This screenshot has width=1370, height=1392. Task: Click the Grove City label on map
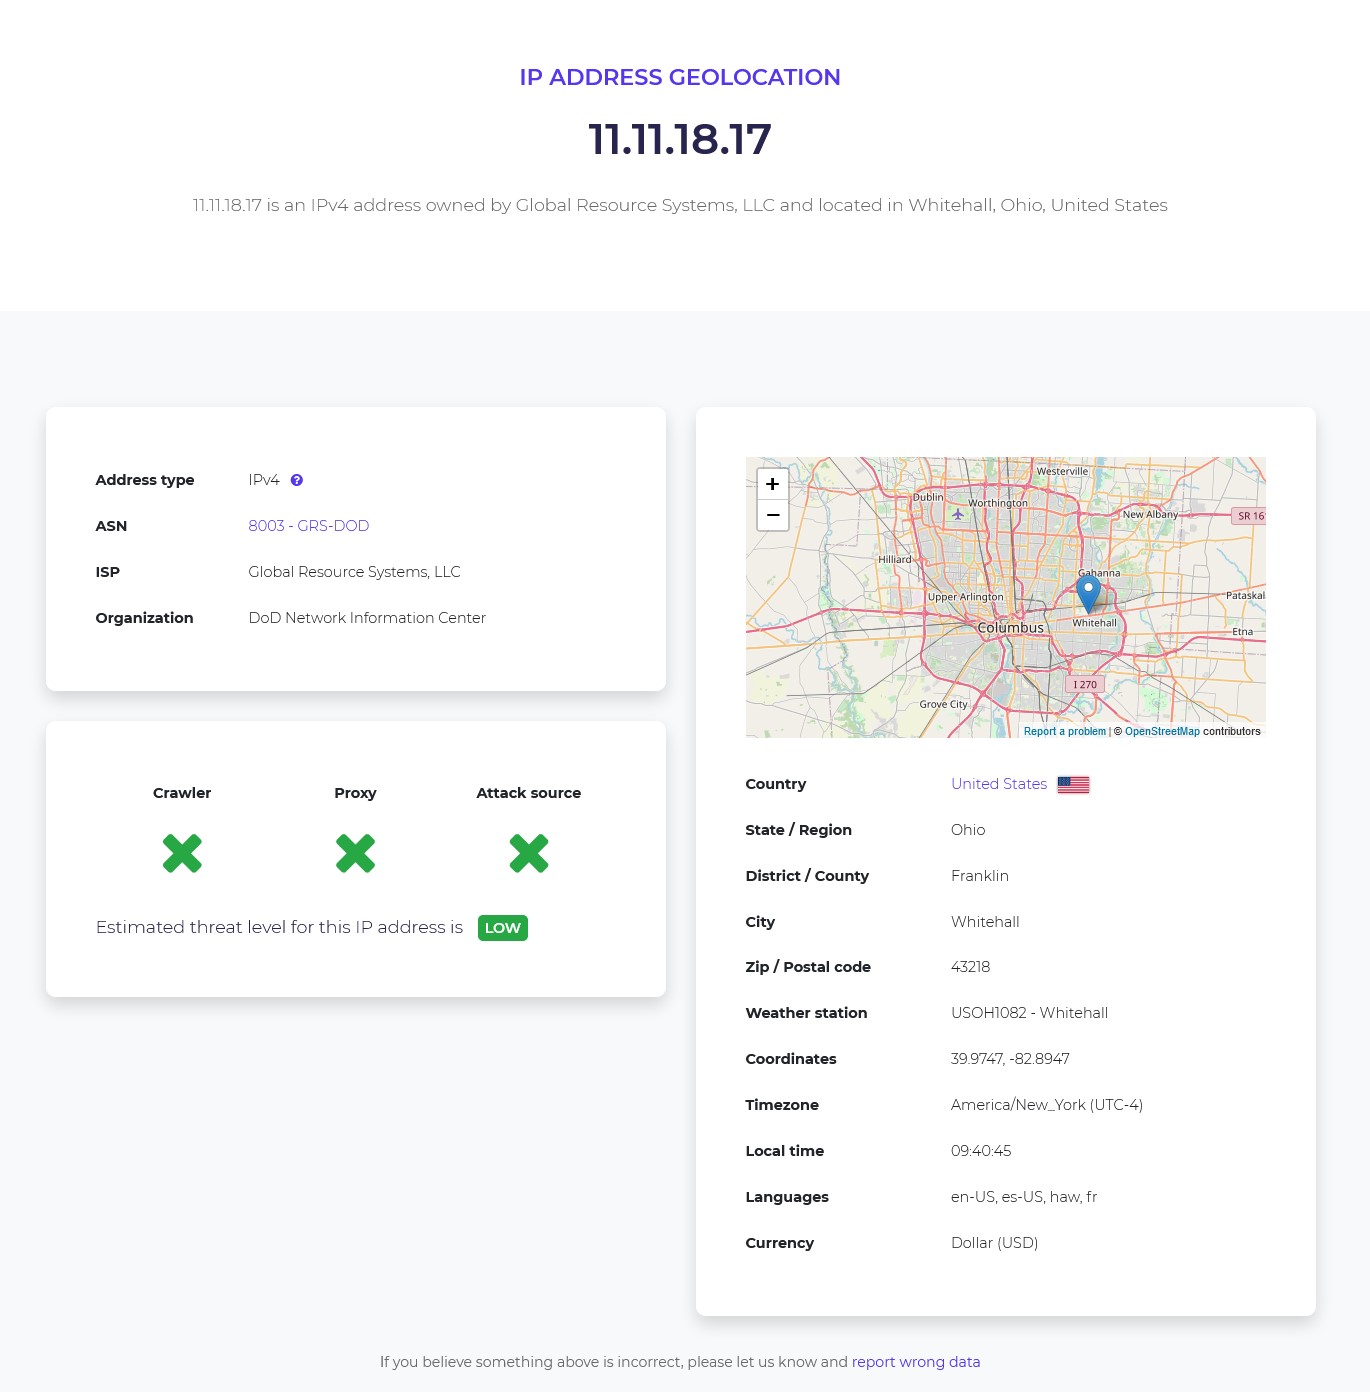point(944,704)
